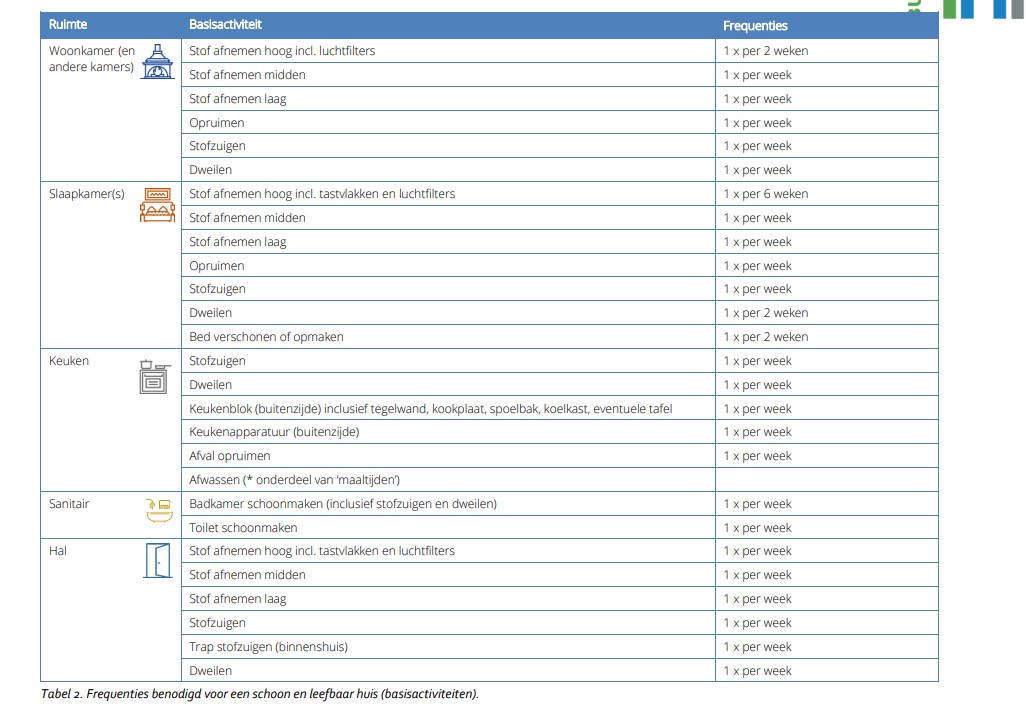Image resolution: width=1026 pixels, height=723 pixels.
Task: Select the 'Badkamer schoonmaken' activity cell
Action: click(x=342, y=504)
